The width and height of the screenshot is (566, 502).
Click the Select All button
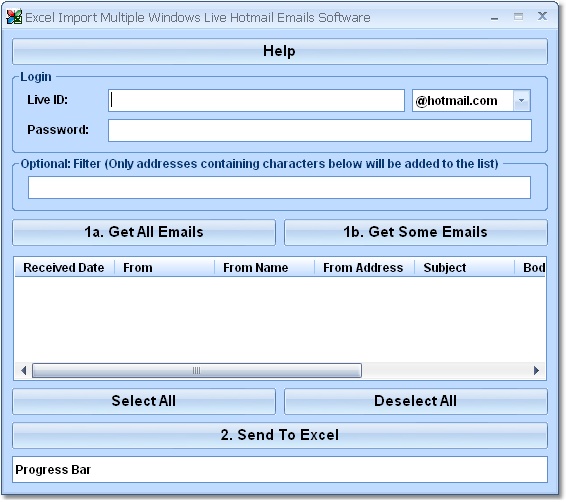click(x=144, y=401)
